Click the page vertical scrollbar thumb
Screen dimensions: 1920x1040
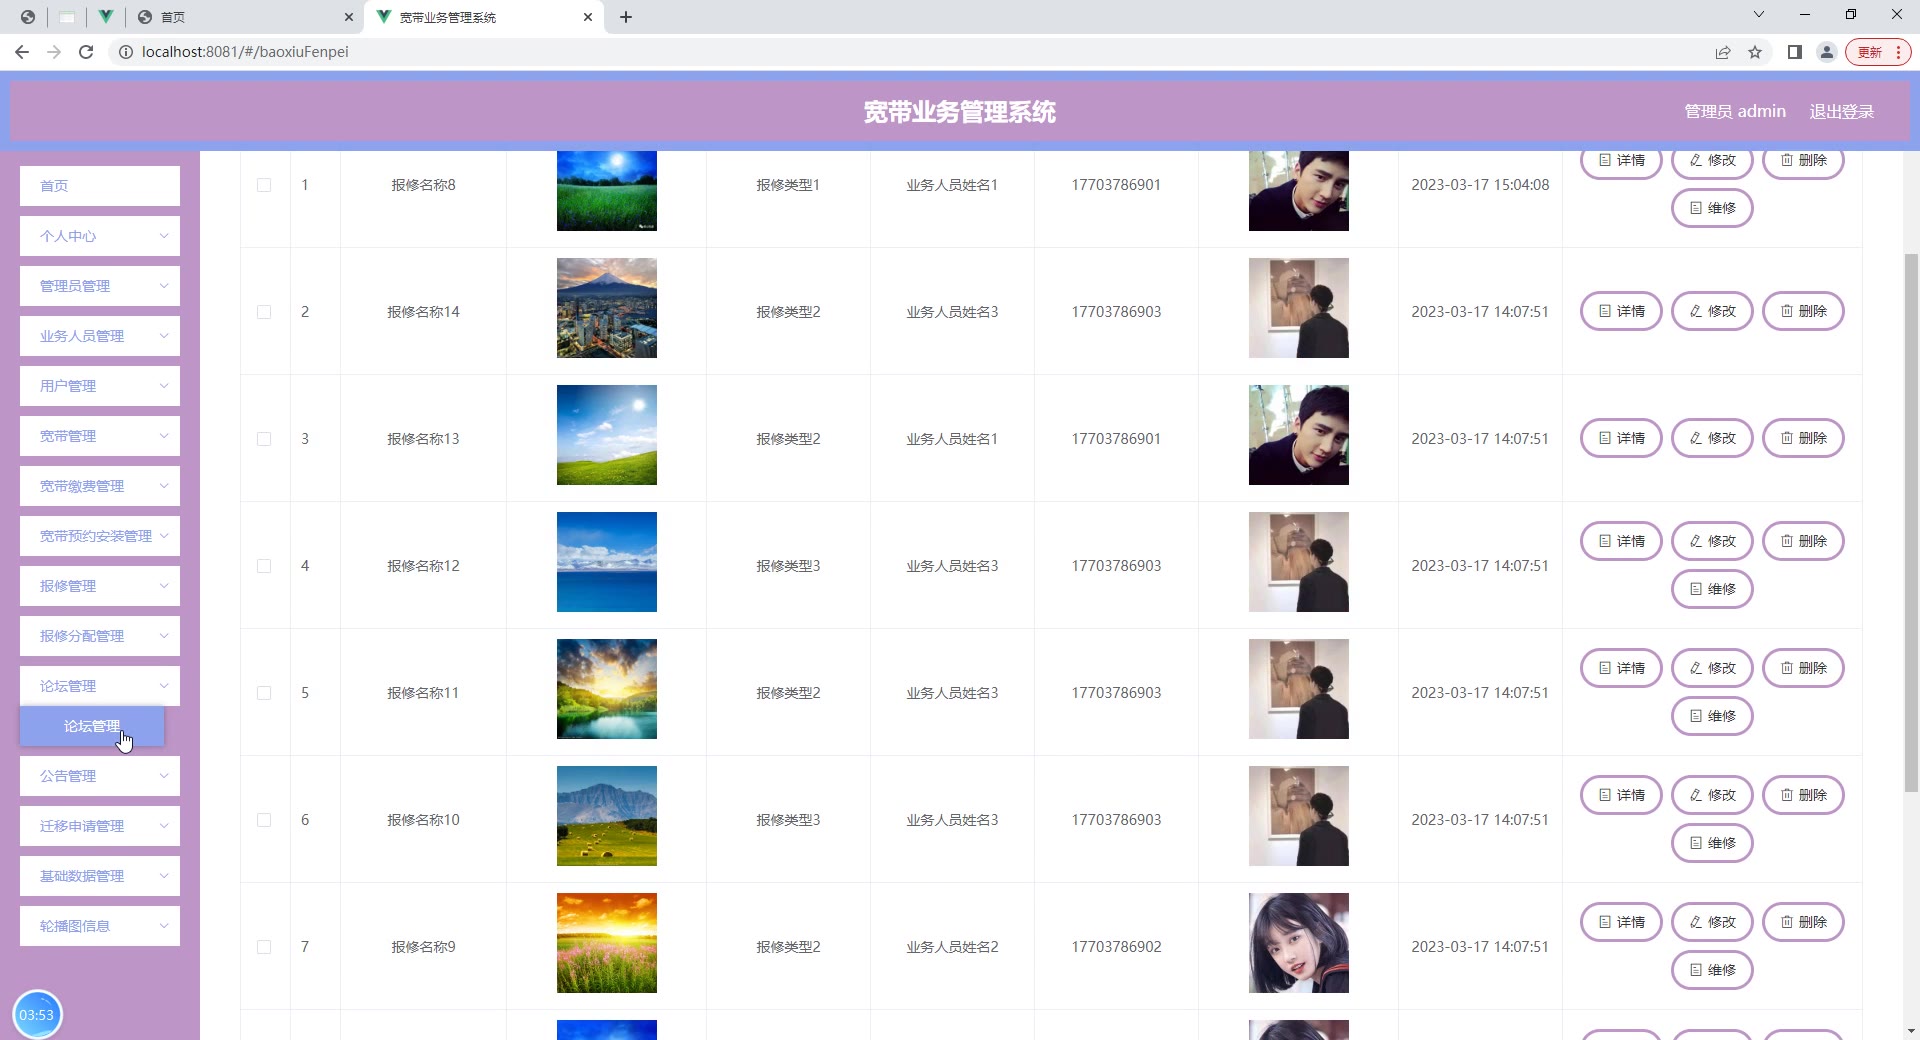[x=1911, y=523]
